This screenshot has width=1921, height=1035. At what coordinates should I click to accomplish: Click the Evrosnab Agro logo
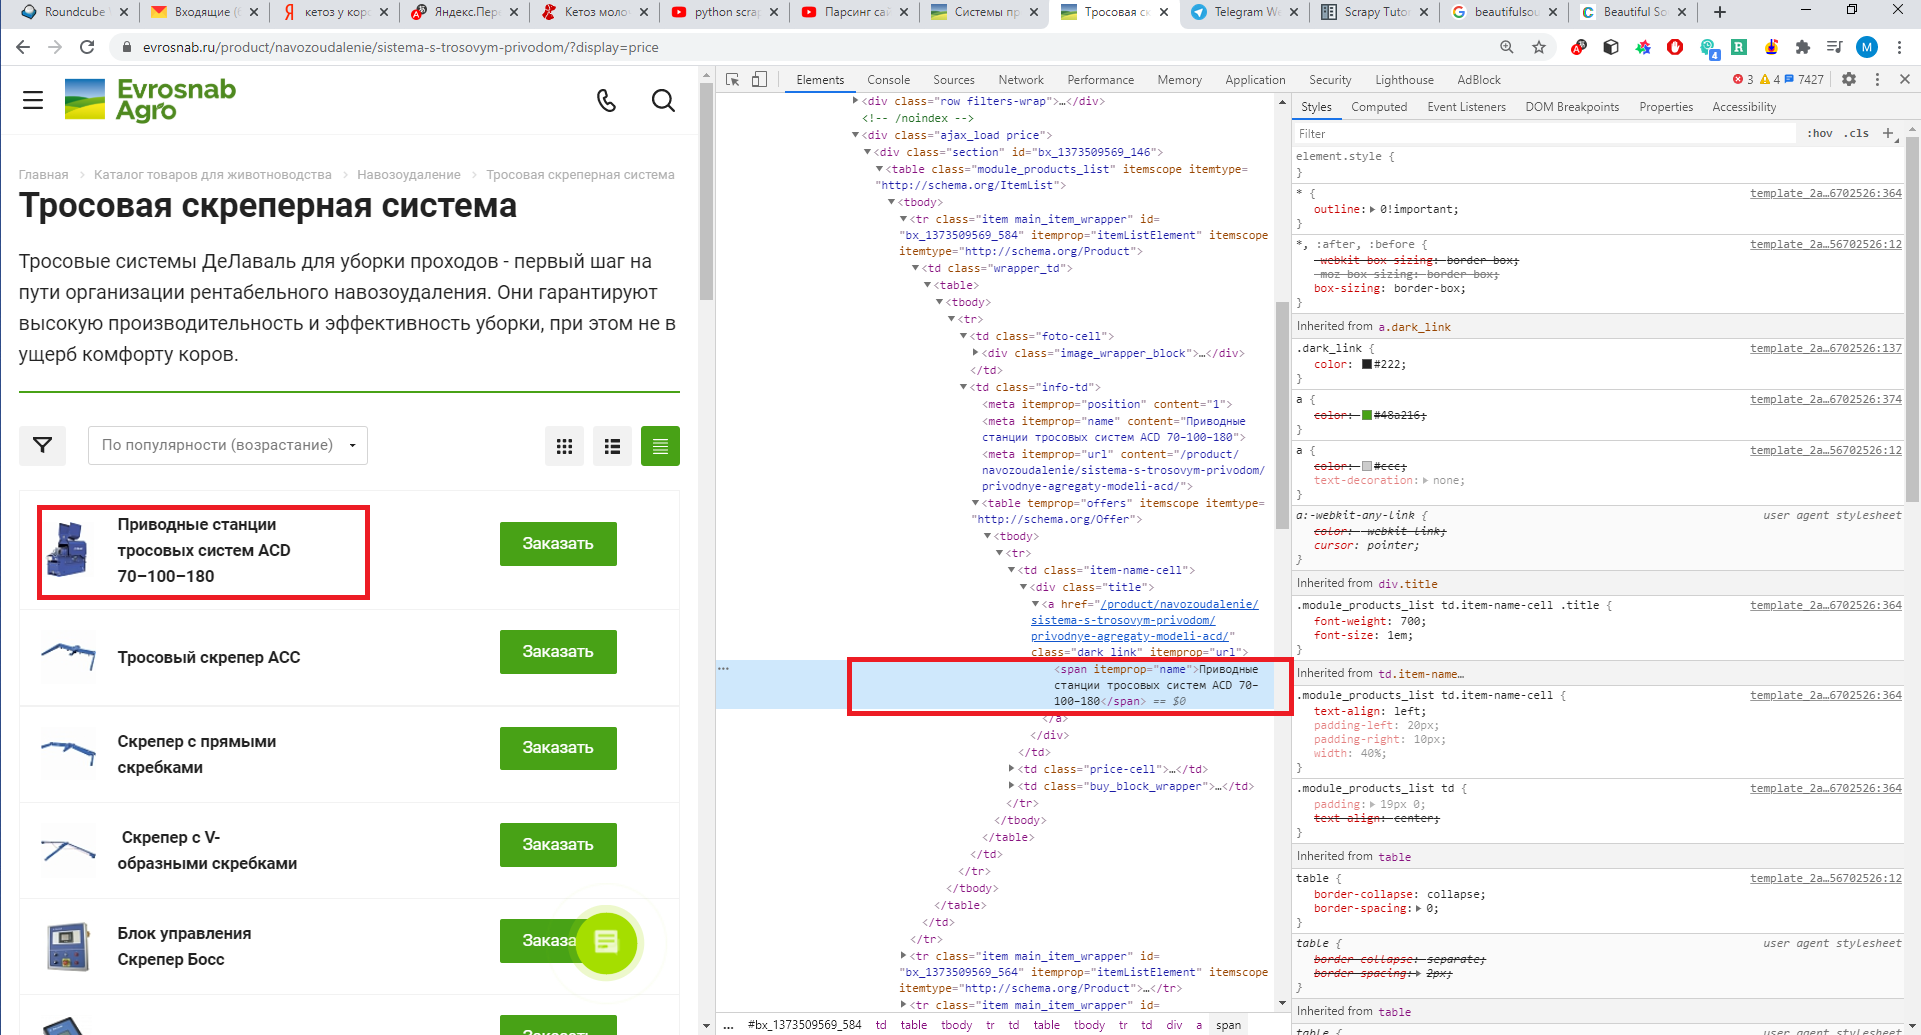click(151, 100)
